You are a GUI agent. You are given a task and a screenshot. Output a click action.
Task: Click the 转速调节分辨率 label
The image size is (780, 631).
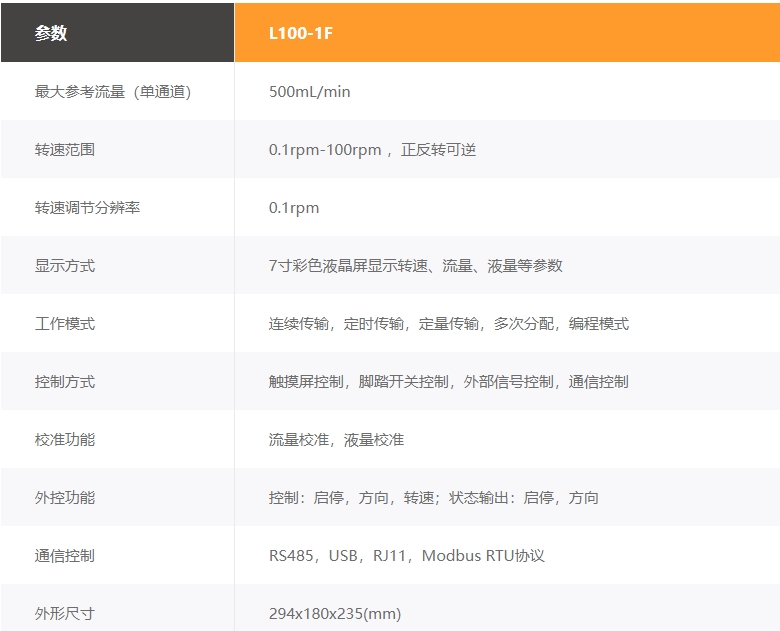(87, 208)
